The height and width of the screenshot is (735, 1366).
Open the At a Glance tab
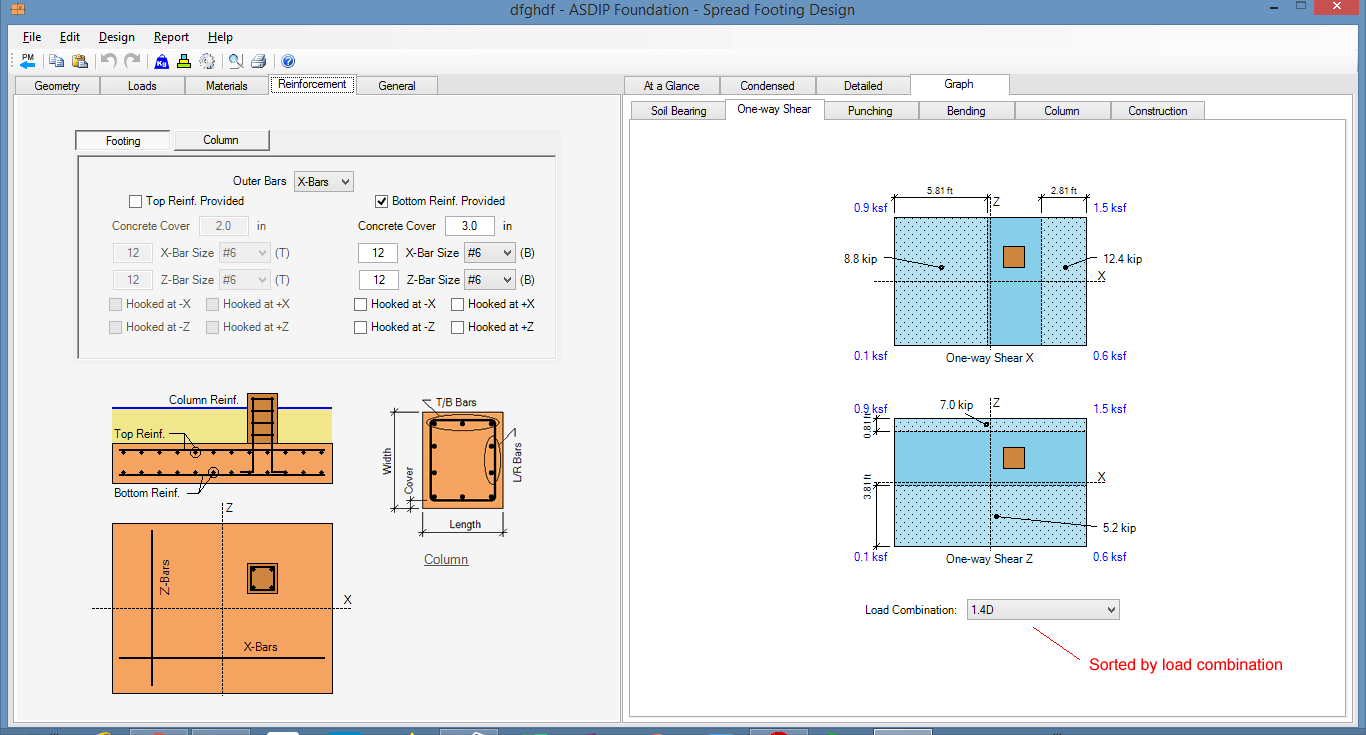click(x=672, y=86)
